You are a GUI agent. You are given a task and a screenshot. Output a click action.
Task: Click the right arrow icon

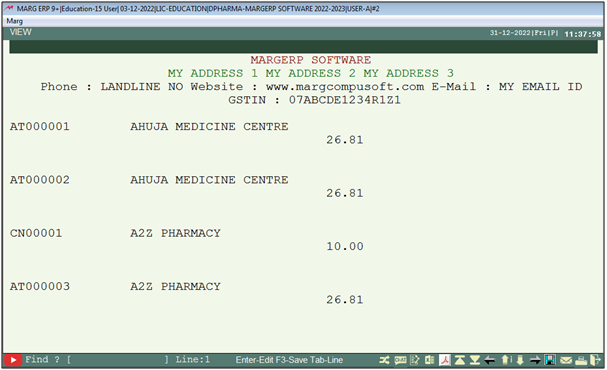pyautogui.click(x=535, y=361)
